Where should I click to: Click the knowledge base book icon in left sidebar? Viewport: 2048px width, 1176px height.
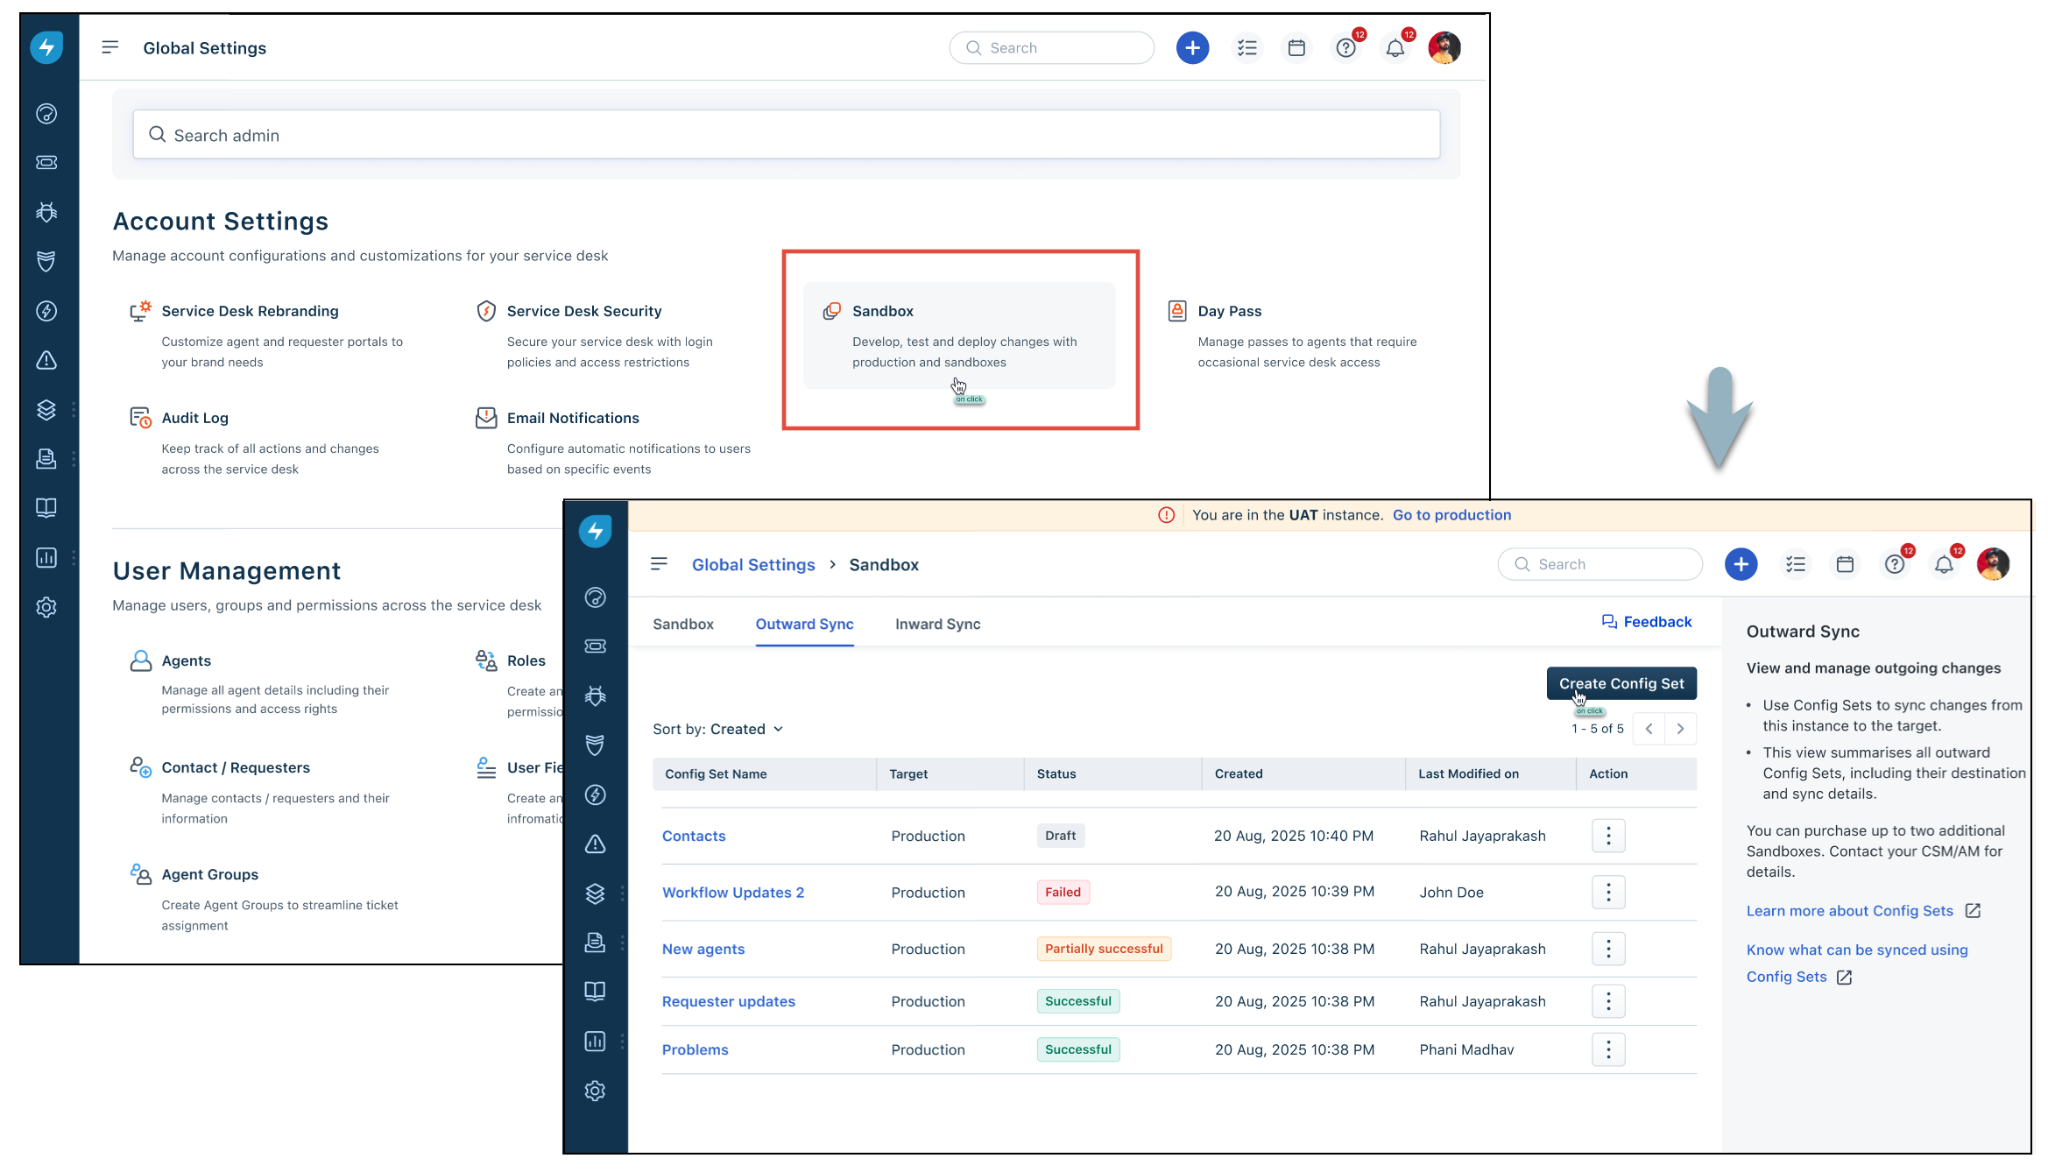pos(46,508)
